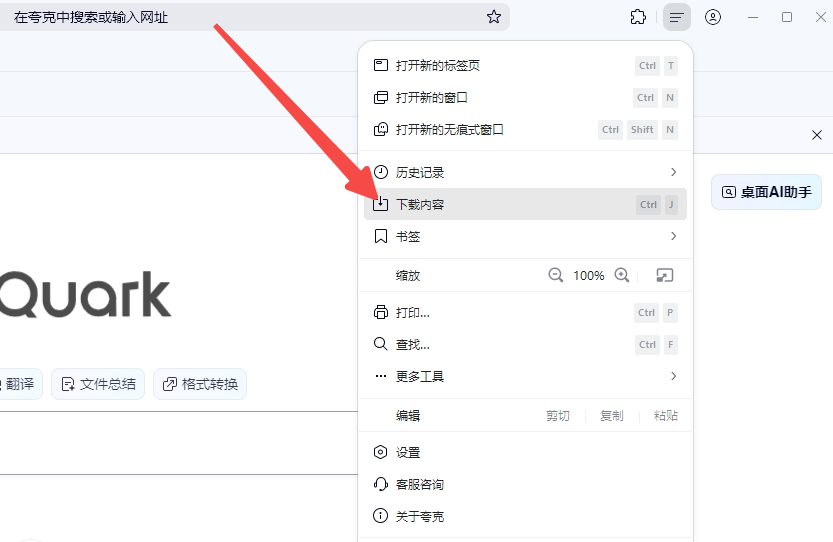The height and width of the screenshot is (542, 833).
Task: Select 打开新的标签页 menu entry
Action: (x=525, y=65)
